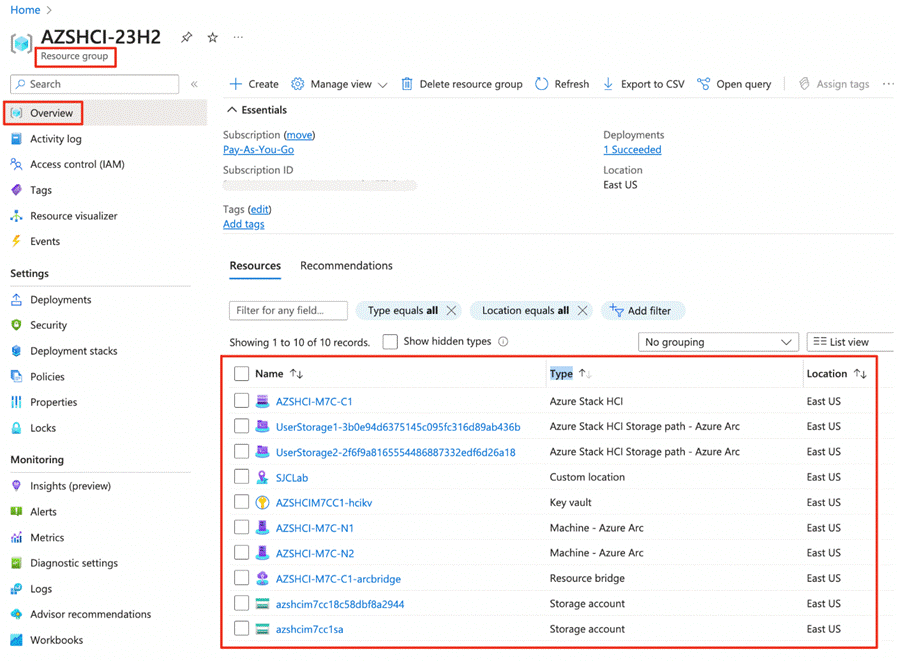Click the Filter for any field input
The image size is (900, 661).
(x=288, y=311)
